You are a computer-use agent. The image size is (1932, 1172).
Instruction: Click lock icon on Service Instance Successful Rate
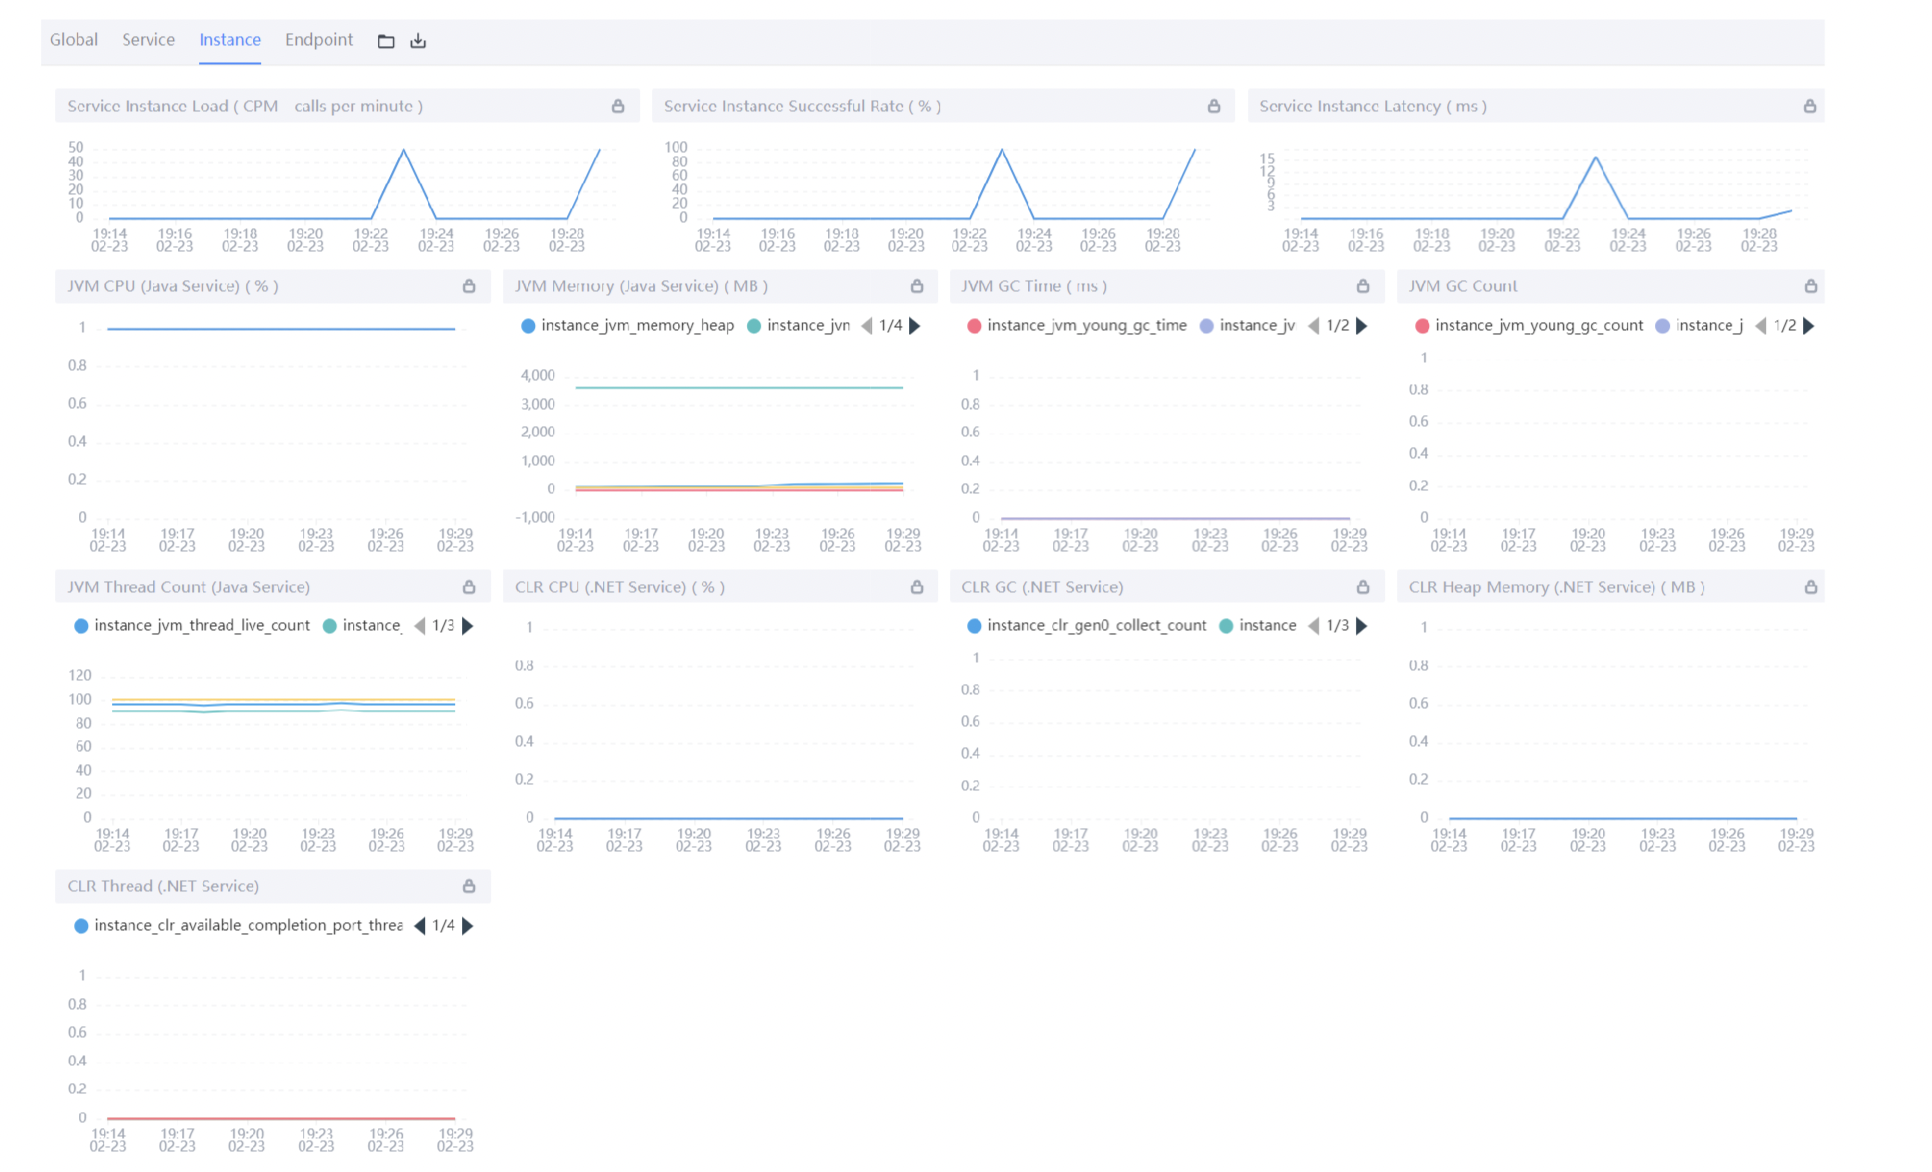click(x=1214, y=106)
